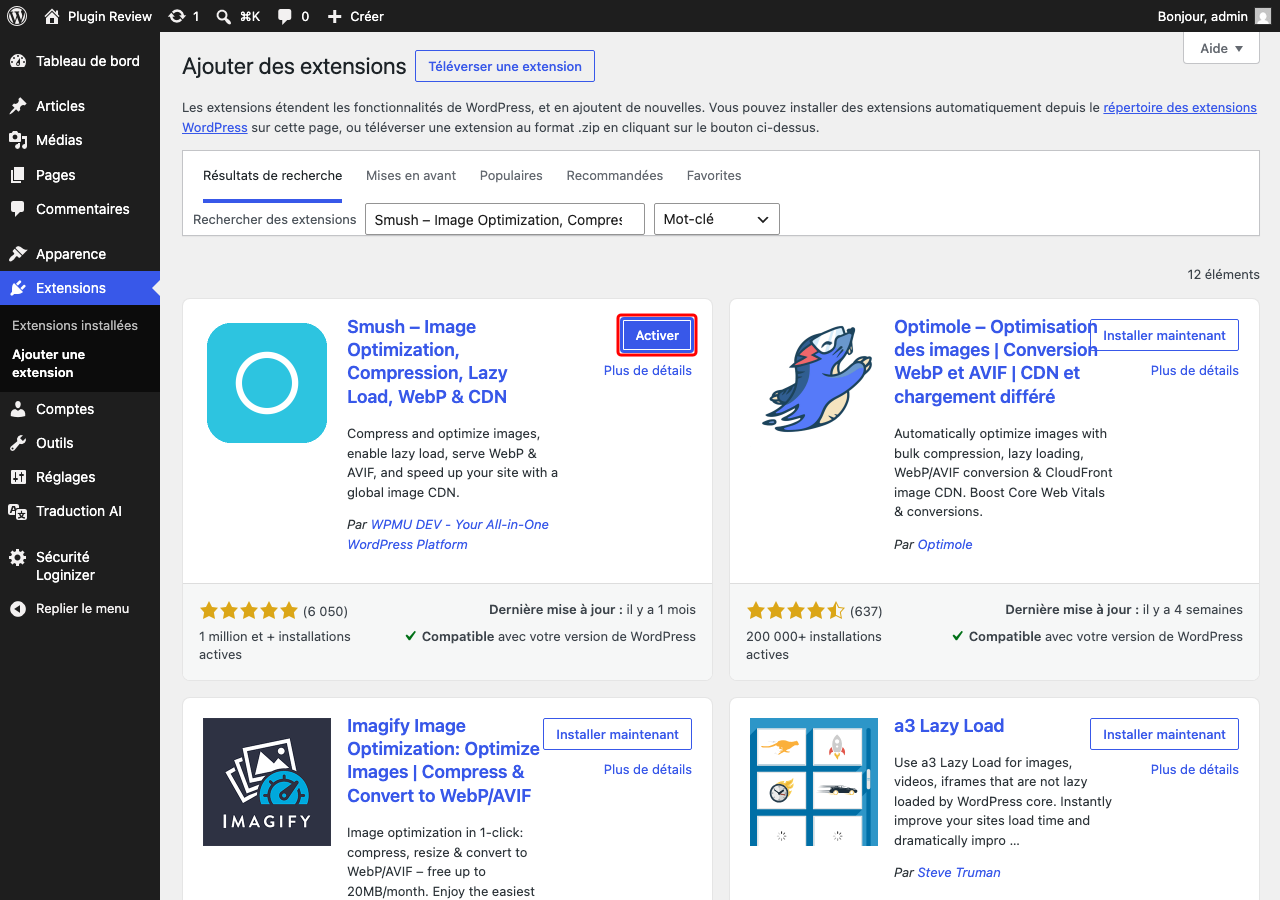Open Extensions installées submenu item
The image size is (1280, 900).
75,326
